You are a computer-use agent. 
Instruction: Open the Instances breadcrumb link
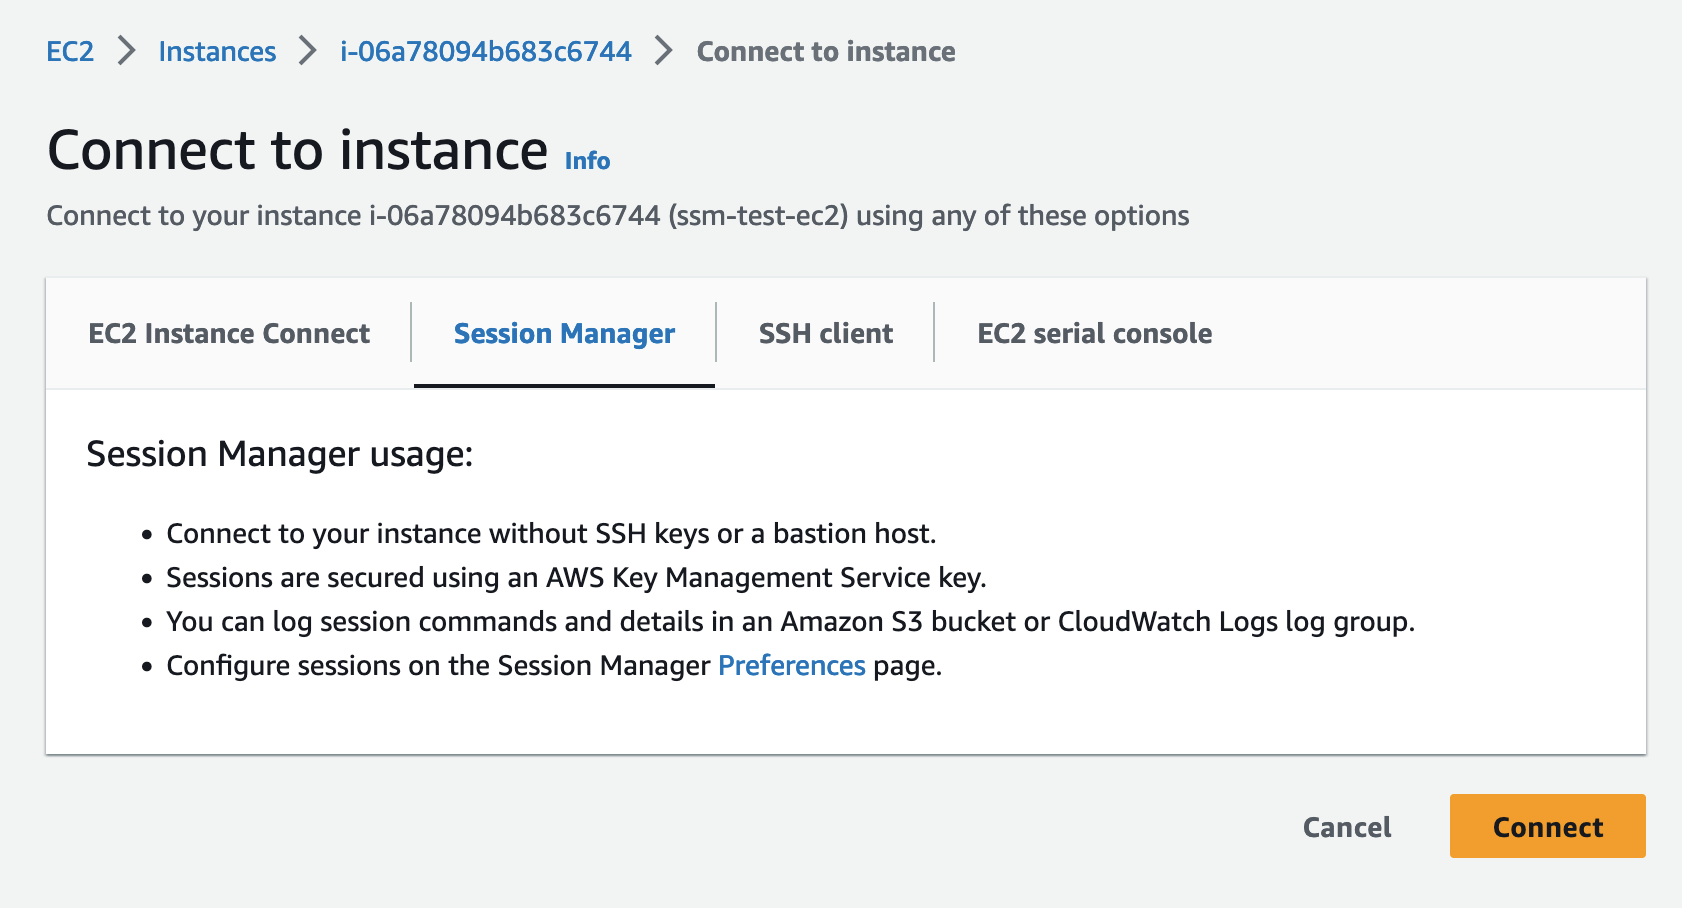pyautogui.click(x=217, y=51)
